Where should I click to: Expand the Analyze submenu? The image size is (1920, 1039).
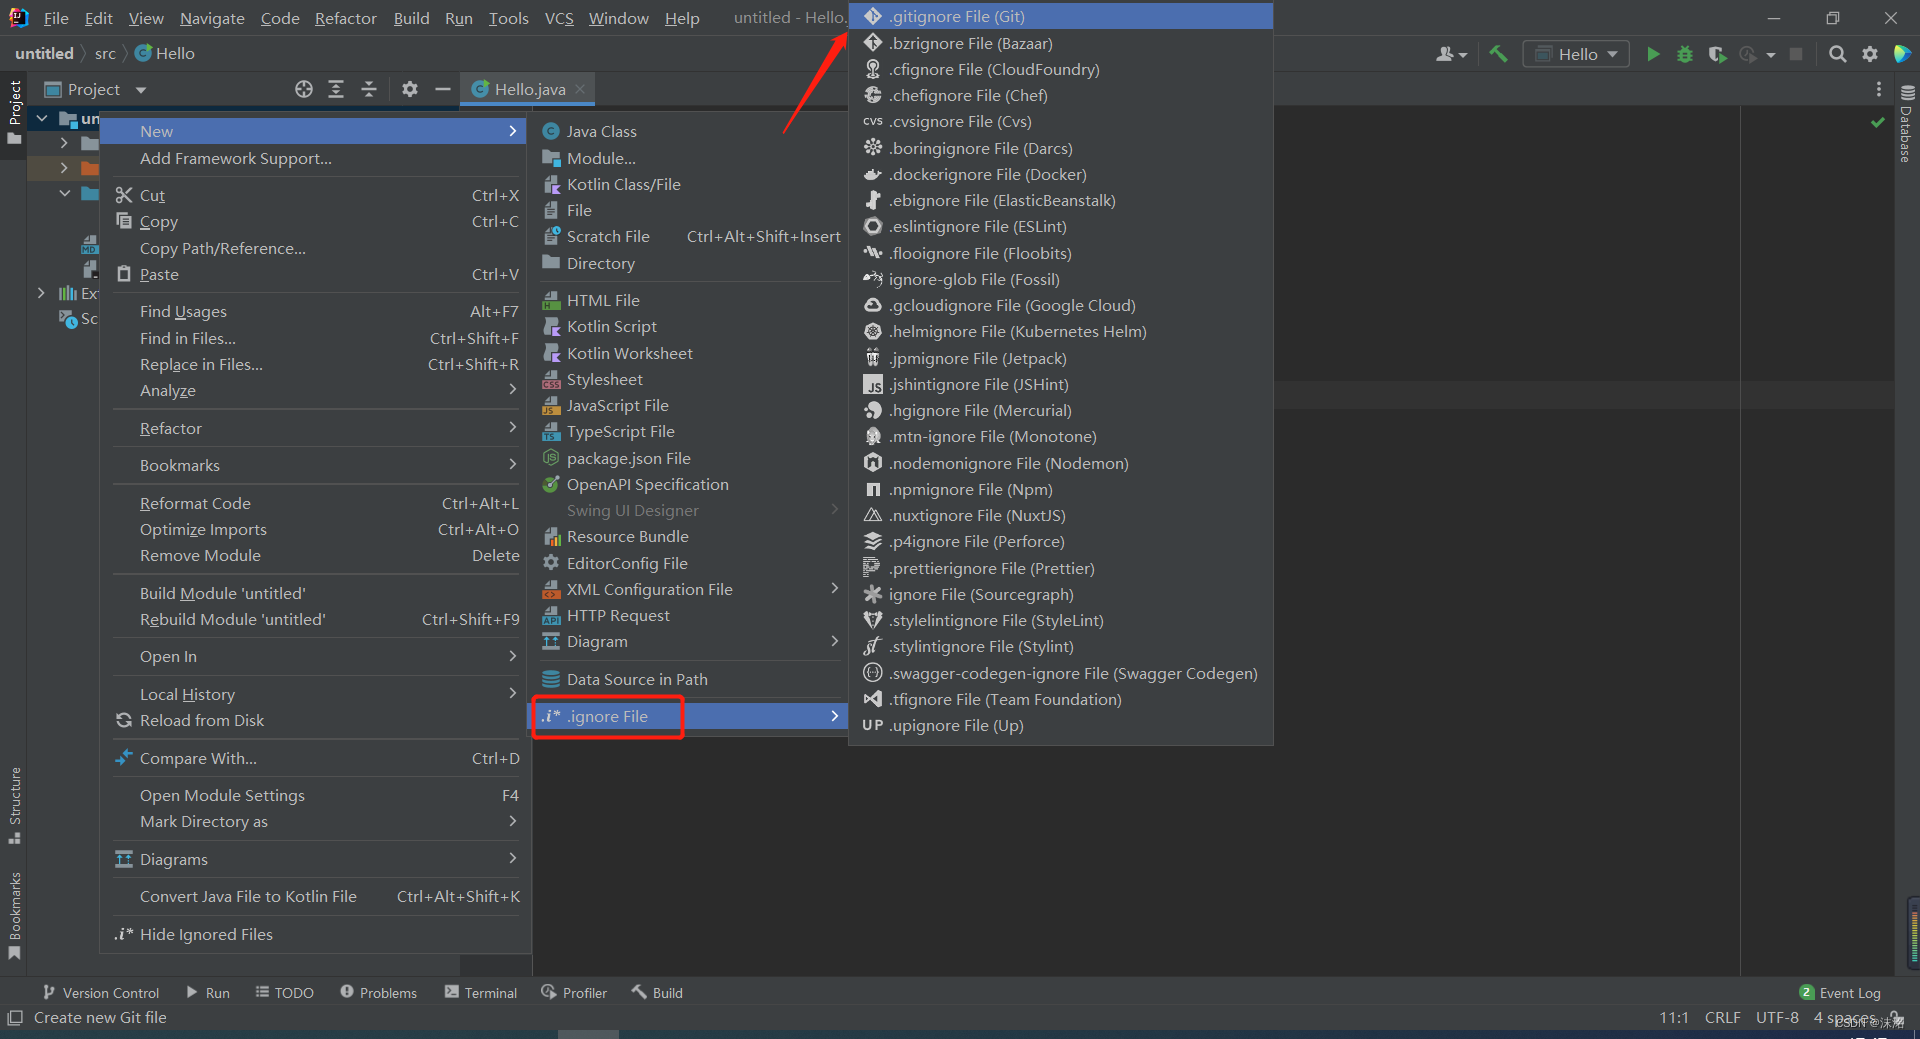click(315, 390)
